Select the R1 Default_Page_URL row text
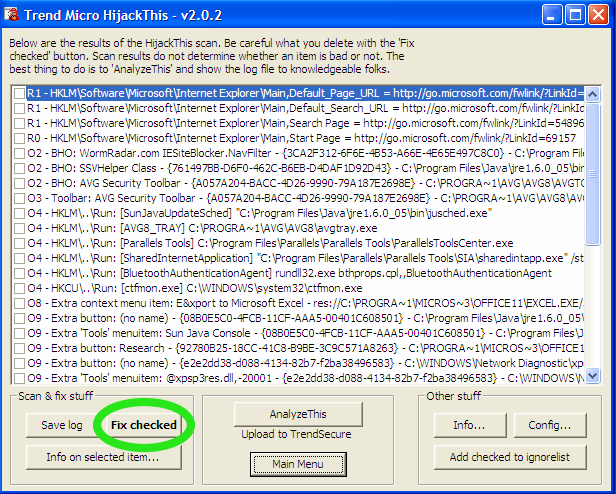The height and width of the screenshot is (494, 616). 305,93
